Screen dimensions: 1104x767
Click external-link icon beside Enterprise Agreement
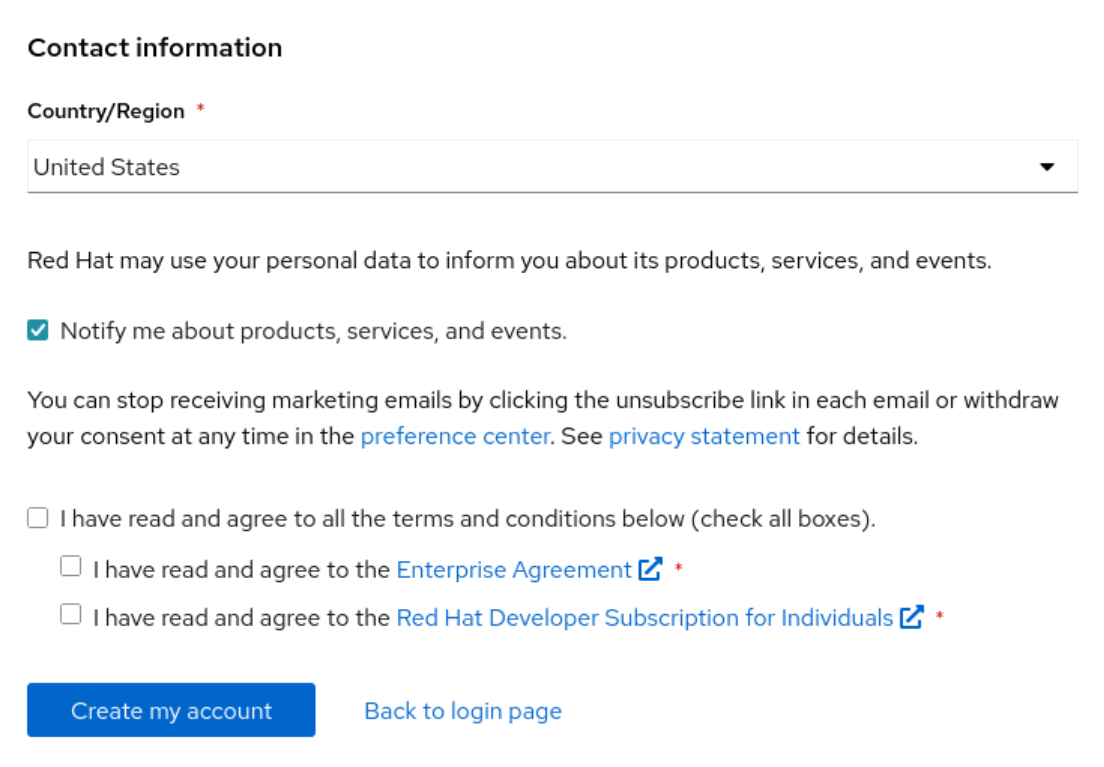[651, 570]
